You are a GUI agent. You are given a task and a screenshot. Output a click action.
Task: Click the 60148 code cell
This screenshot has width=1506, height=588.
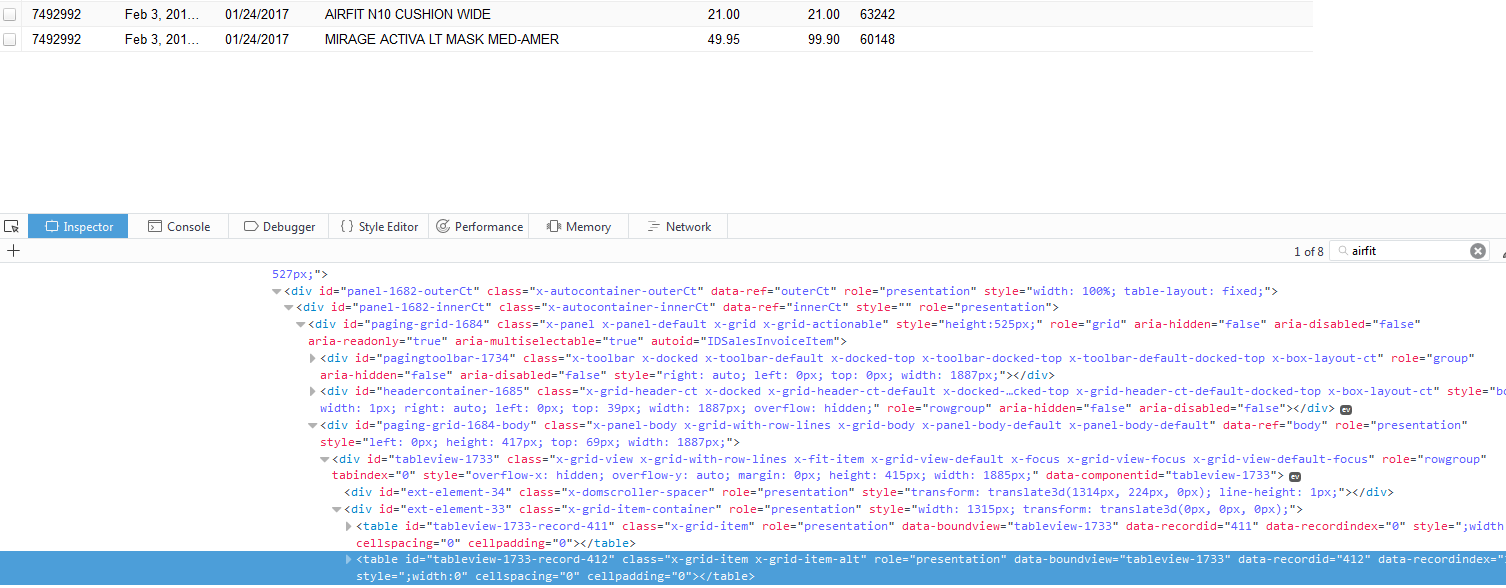click(877, 39)
